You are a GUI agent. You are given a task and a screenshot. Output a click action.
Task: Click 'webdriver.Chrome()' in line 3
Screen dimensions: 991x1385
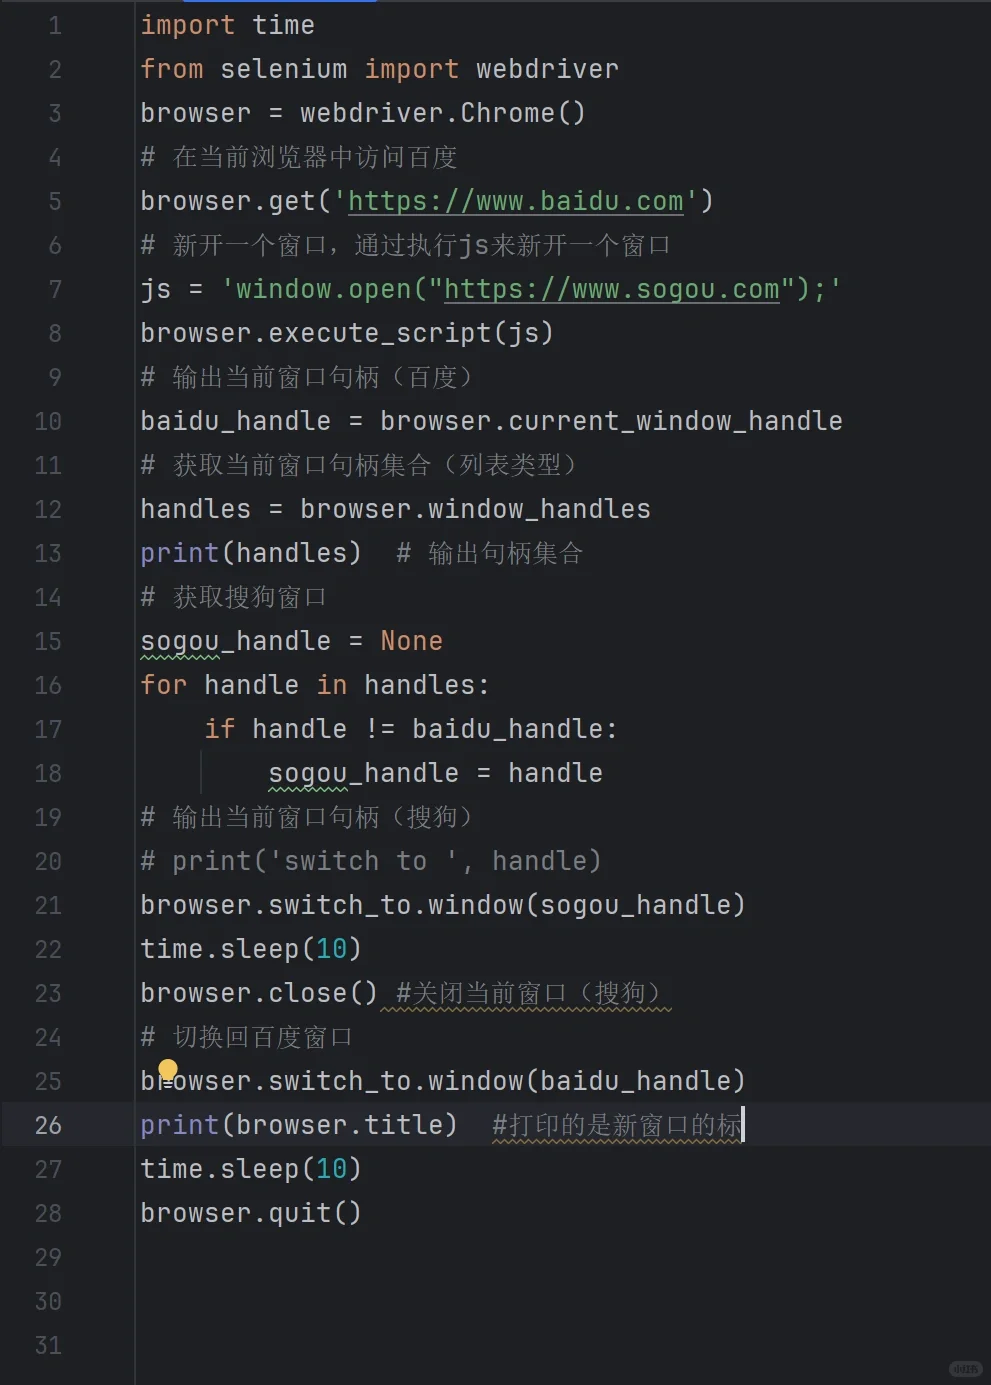(443, 113)
